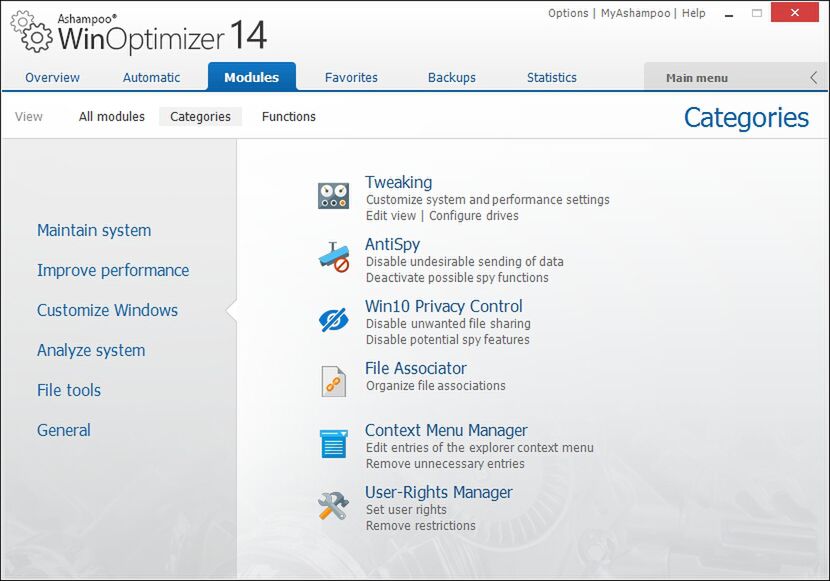The width and height of the screenshot is (830, 581).
Task: Click the WinOptimizer gear logo
Action: [32, 32]
